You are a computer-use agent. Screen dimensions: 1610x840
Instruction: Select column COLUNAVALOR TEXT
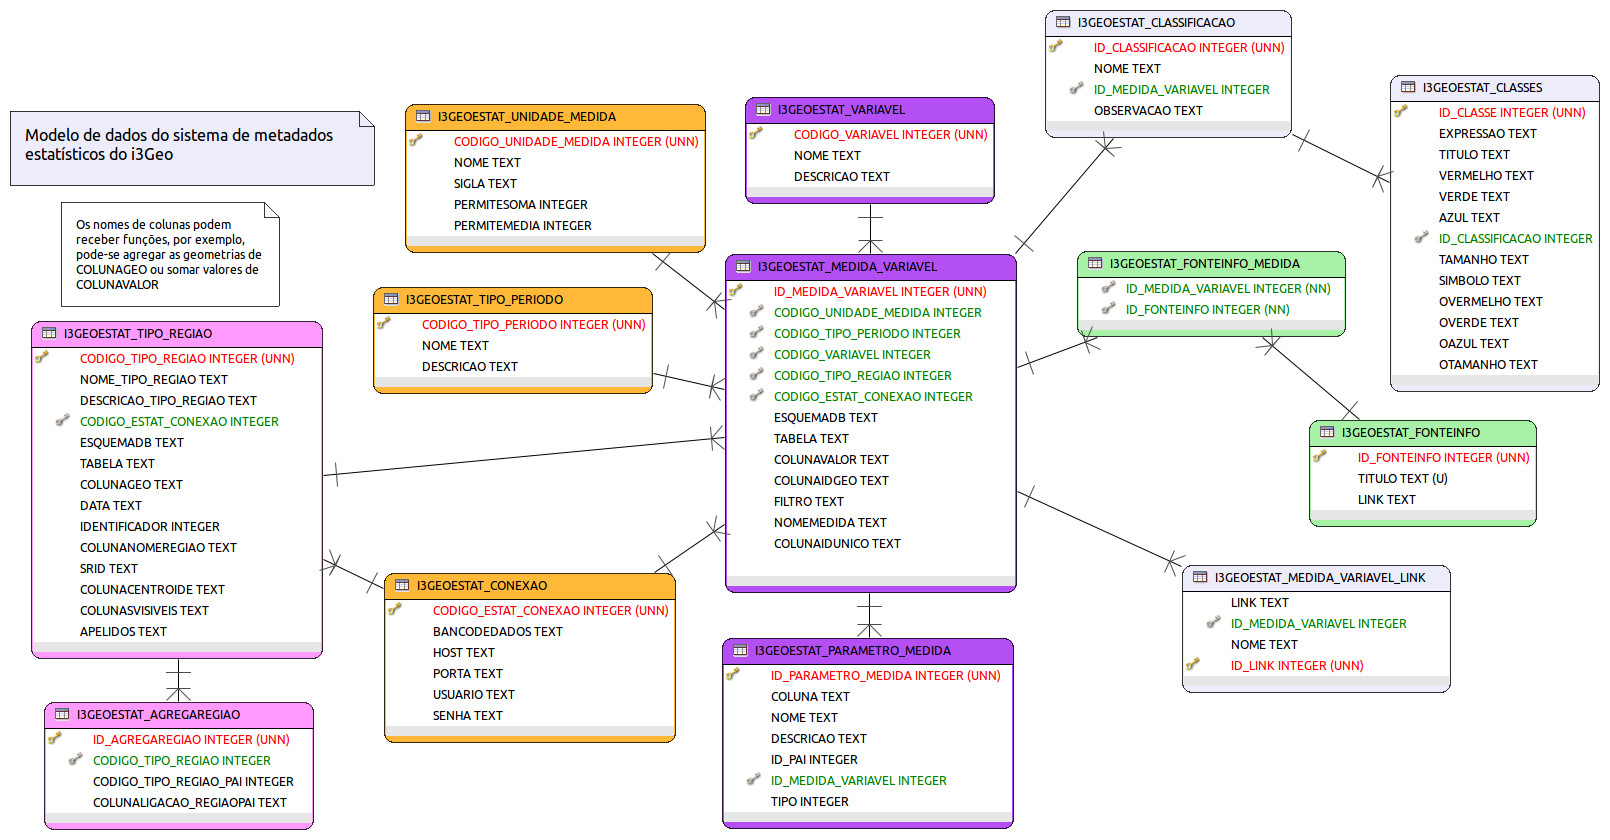(x=831, y=460)
